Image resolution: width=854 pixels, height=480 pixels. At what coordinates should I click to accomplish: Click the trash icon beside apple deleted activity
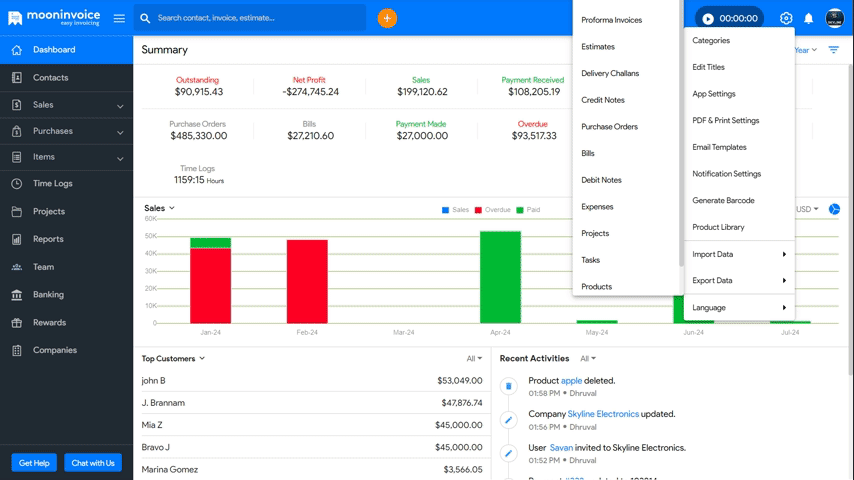(x=509, y=386)
